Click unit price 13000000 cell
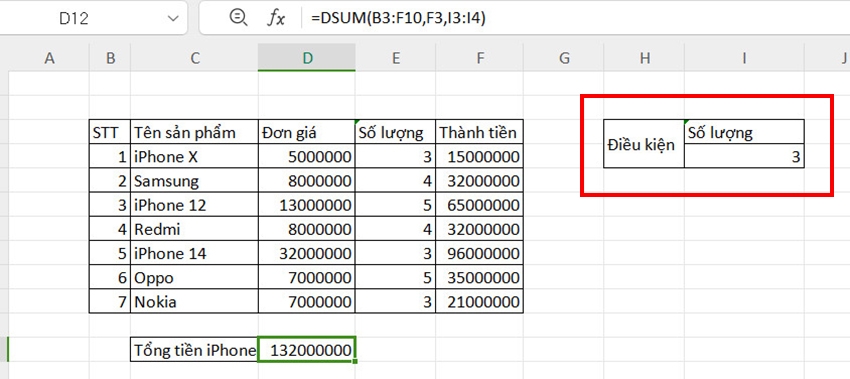Screen dimensions: 850x379 tap(307, 205)
